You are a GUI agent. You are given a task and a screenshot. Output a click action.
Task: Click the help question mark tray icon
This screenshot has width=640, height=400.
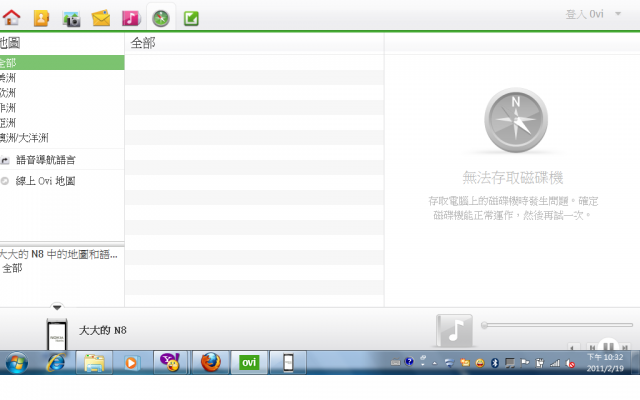[x=409, y=362]
